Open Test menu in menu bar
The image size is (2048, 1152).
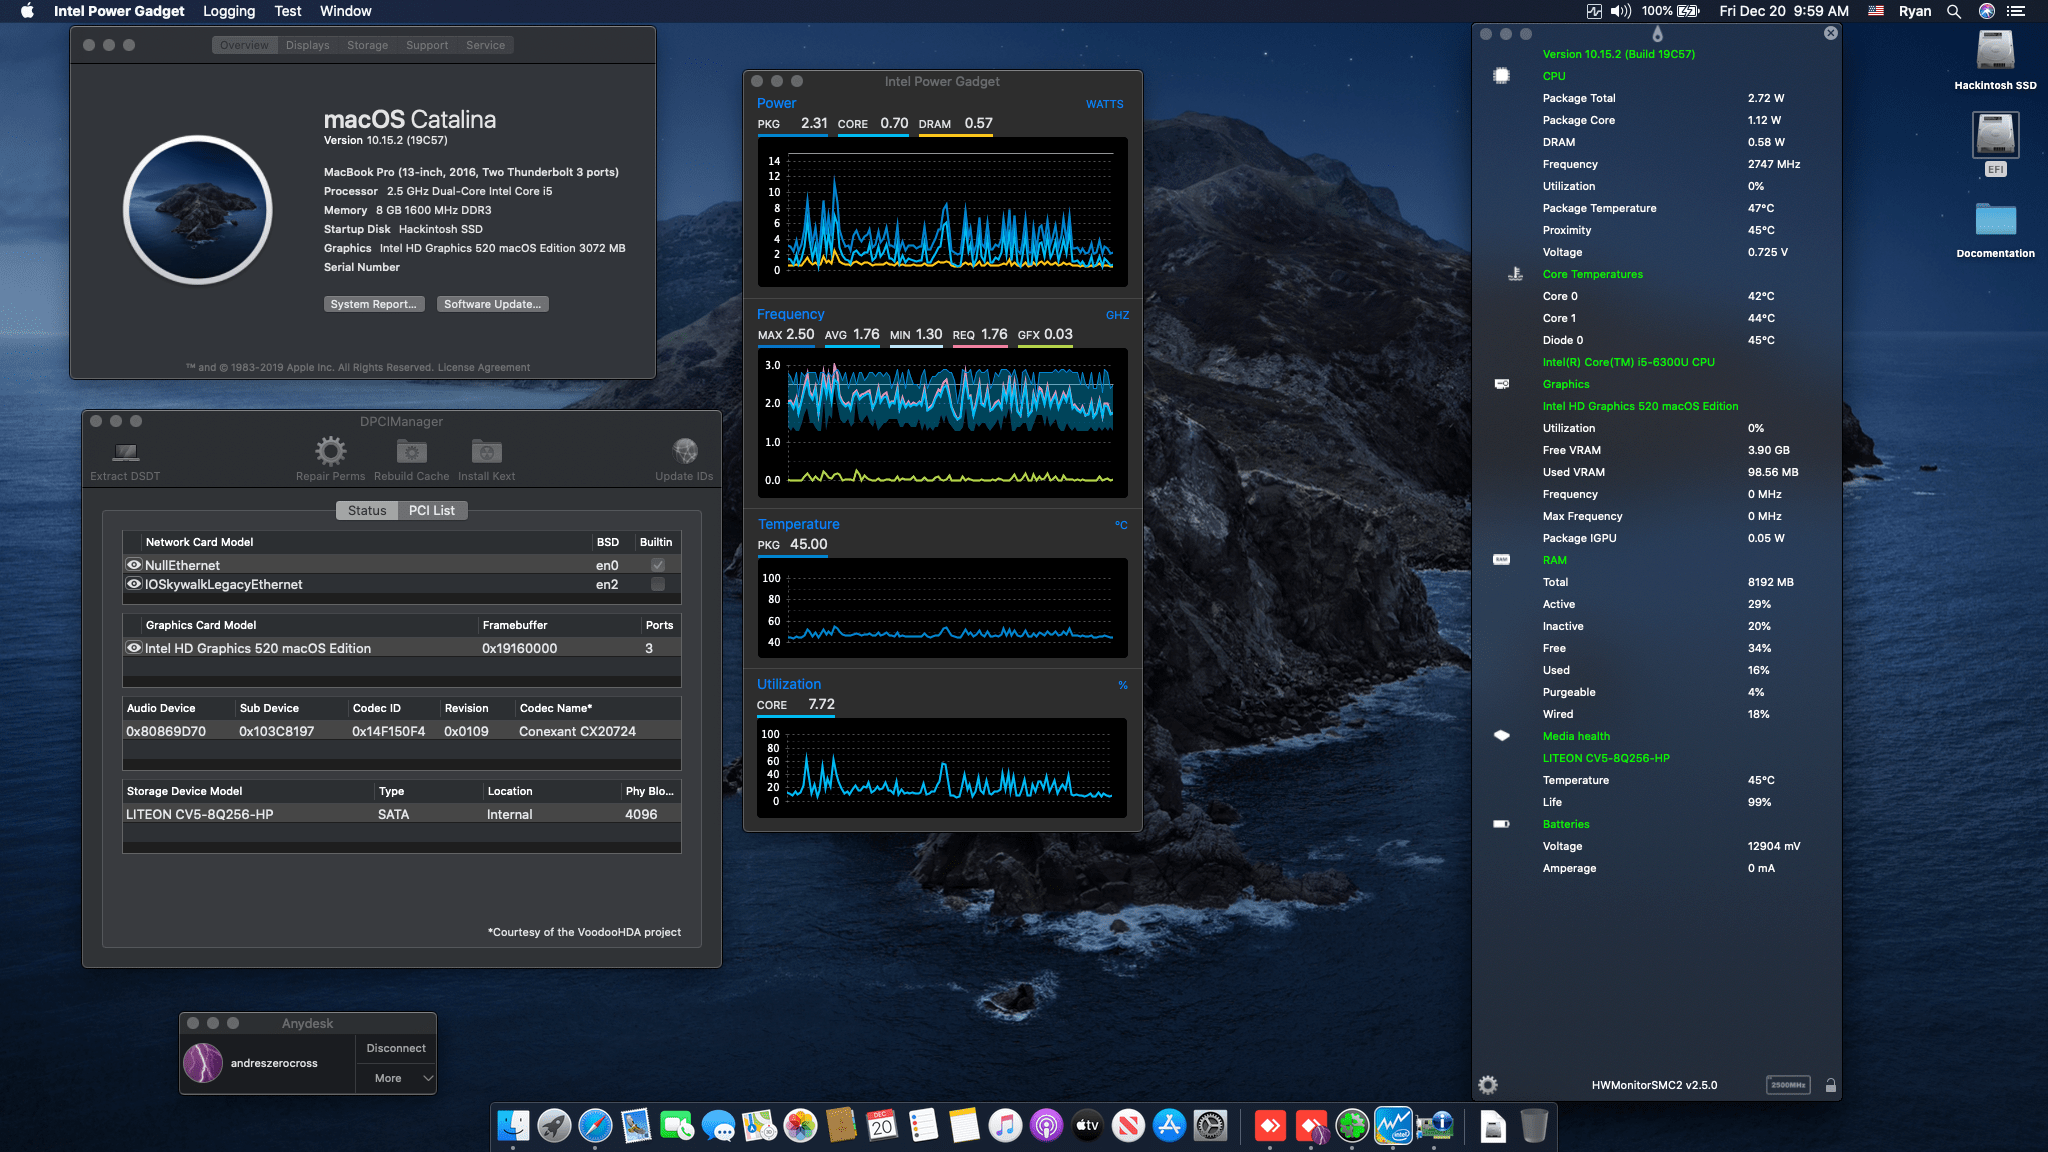288,11
